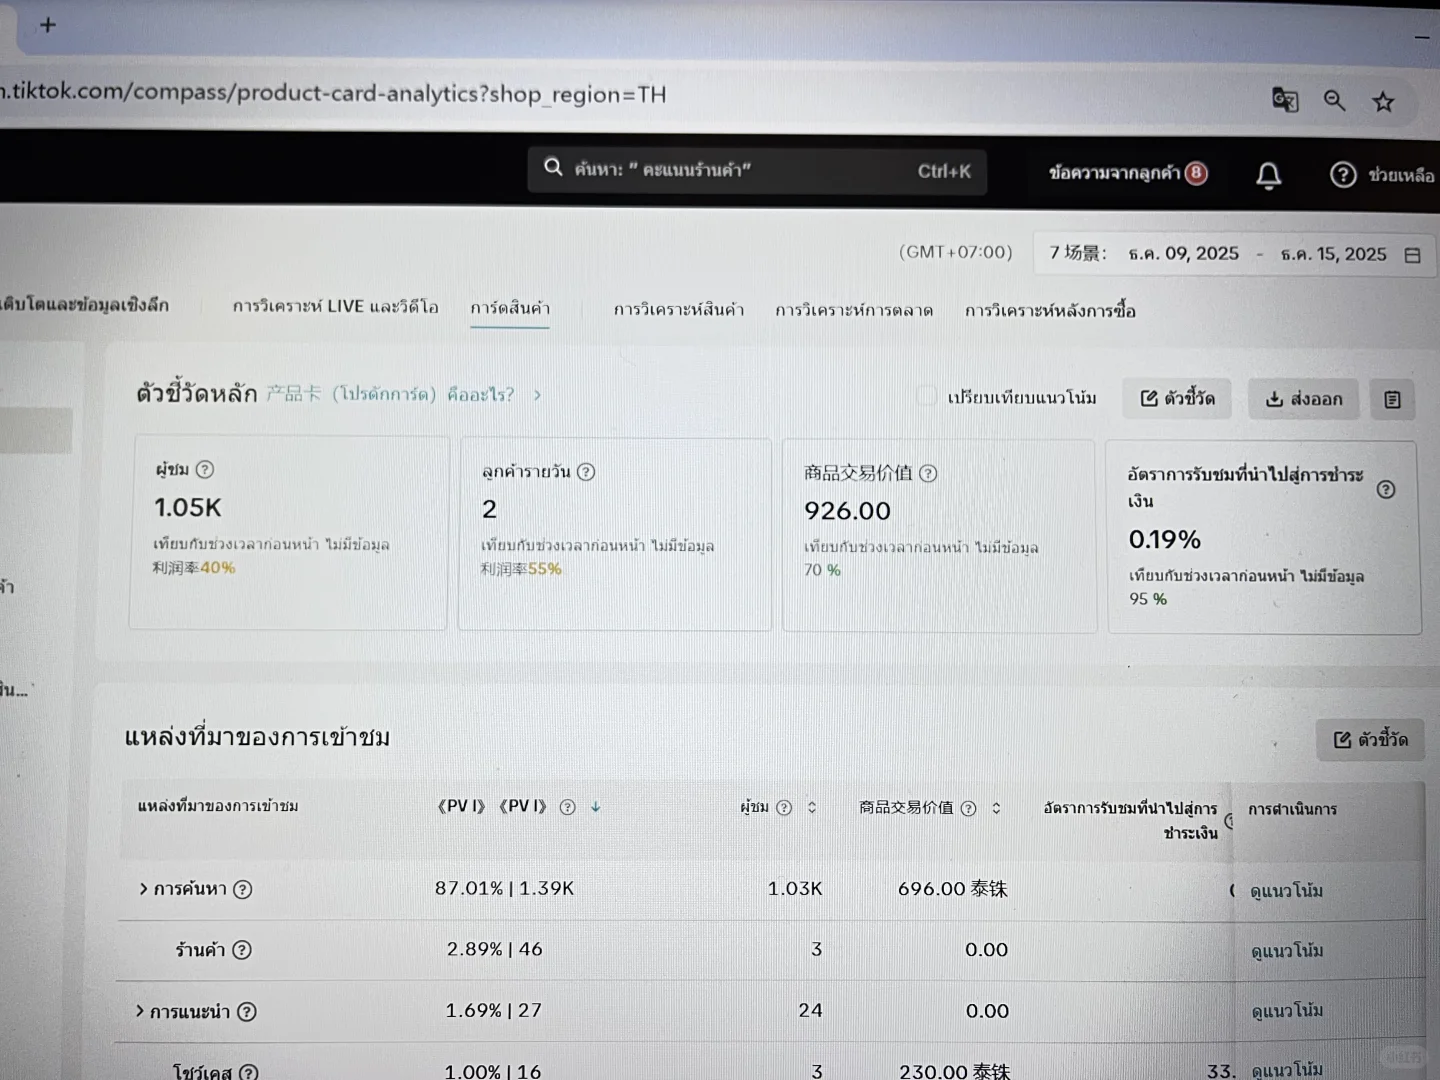The width and height of the screenshot is (1440, 1080).
Task: Open the การวิเคราะห์สินค้า tab
Action: pyautogui.click(x=679, y=310)
